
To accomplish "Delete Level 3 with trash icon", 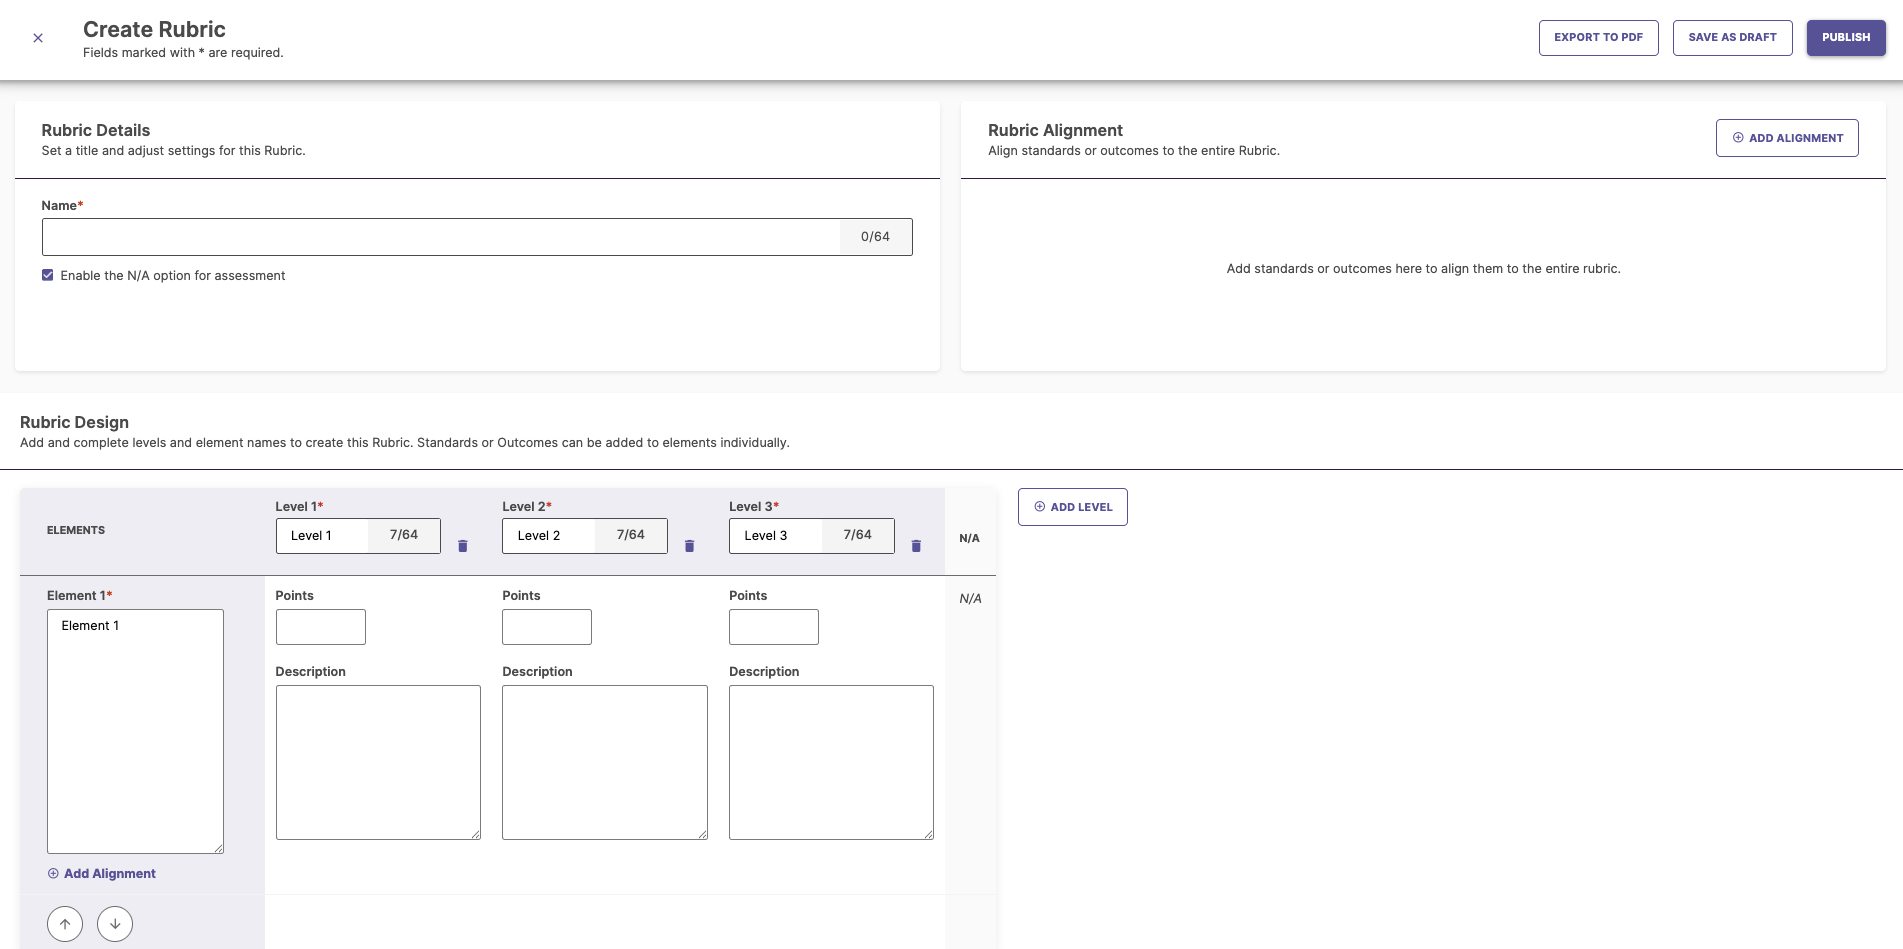I will 916,546.
